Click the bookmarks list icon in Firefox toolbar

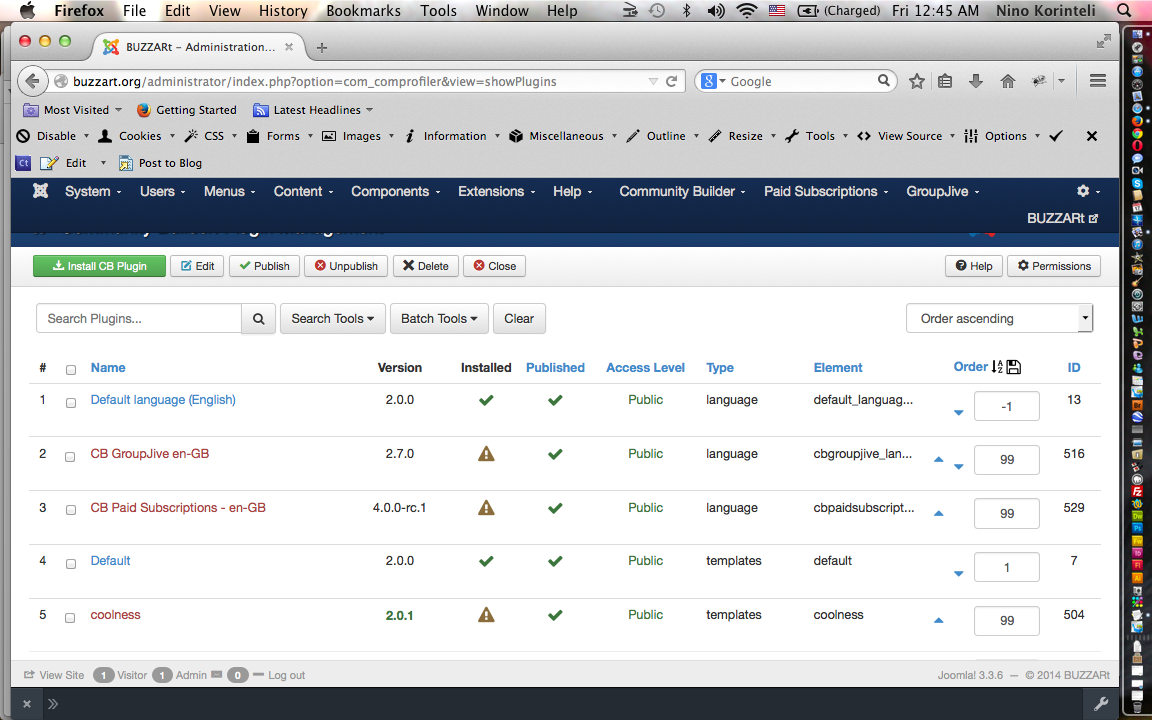coord(946,82)
